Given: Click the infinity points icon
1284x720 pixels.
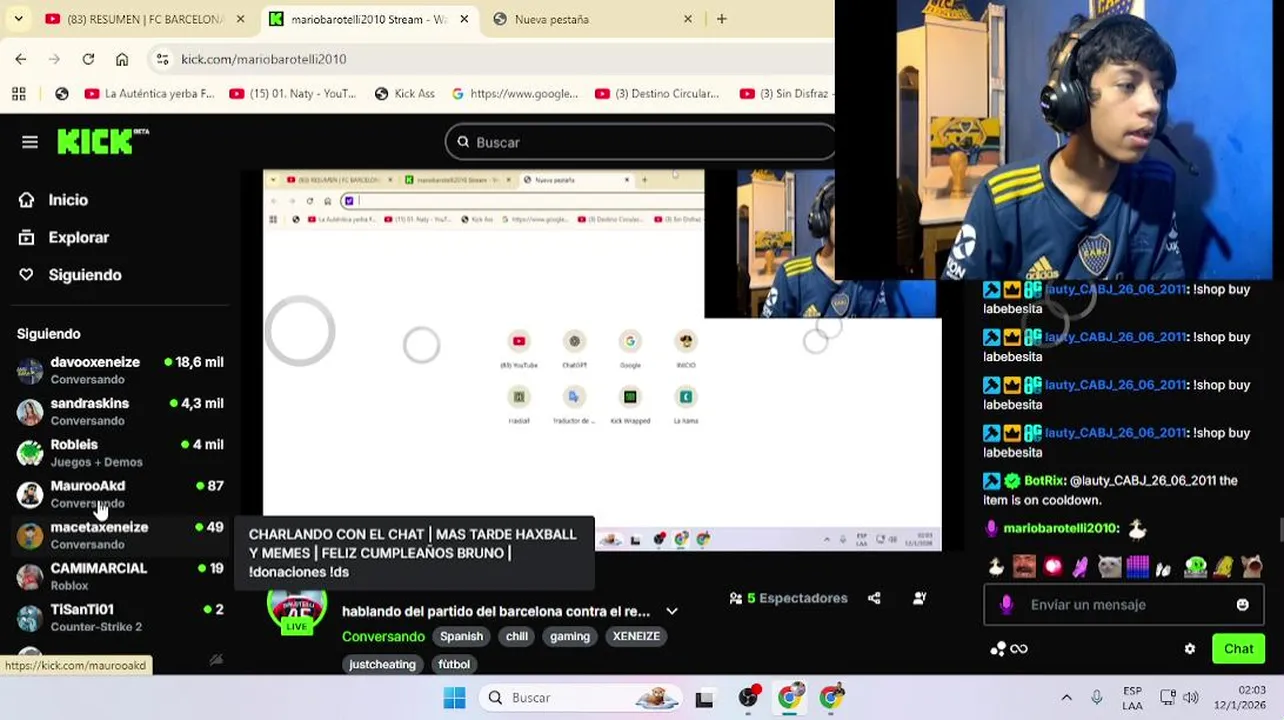Looking at the screenshot, I should click(x=1019, y=649).
